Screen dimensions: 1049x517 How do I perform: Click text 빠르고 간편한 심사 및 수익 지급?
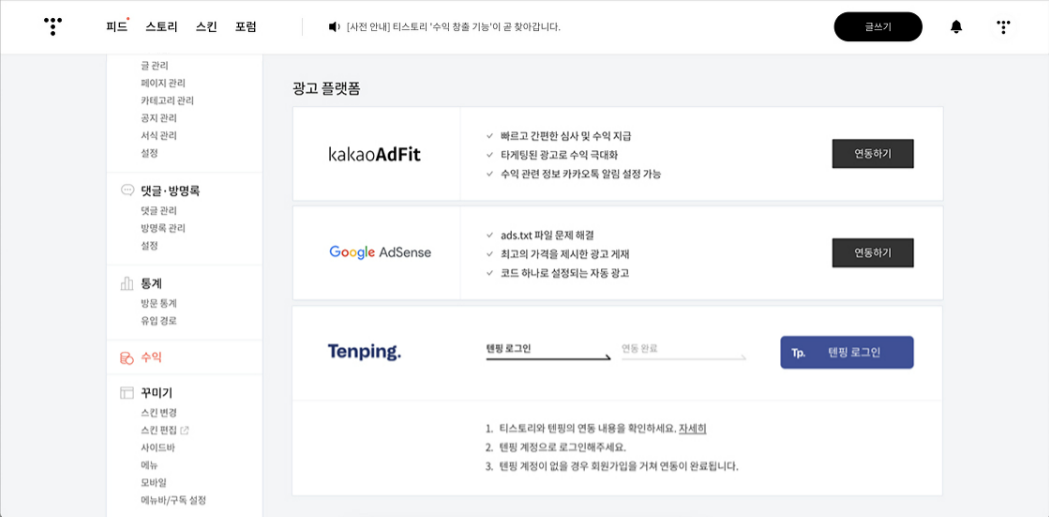tap(566, 136)
